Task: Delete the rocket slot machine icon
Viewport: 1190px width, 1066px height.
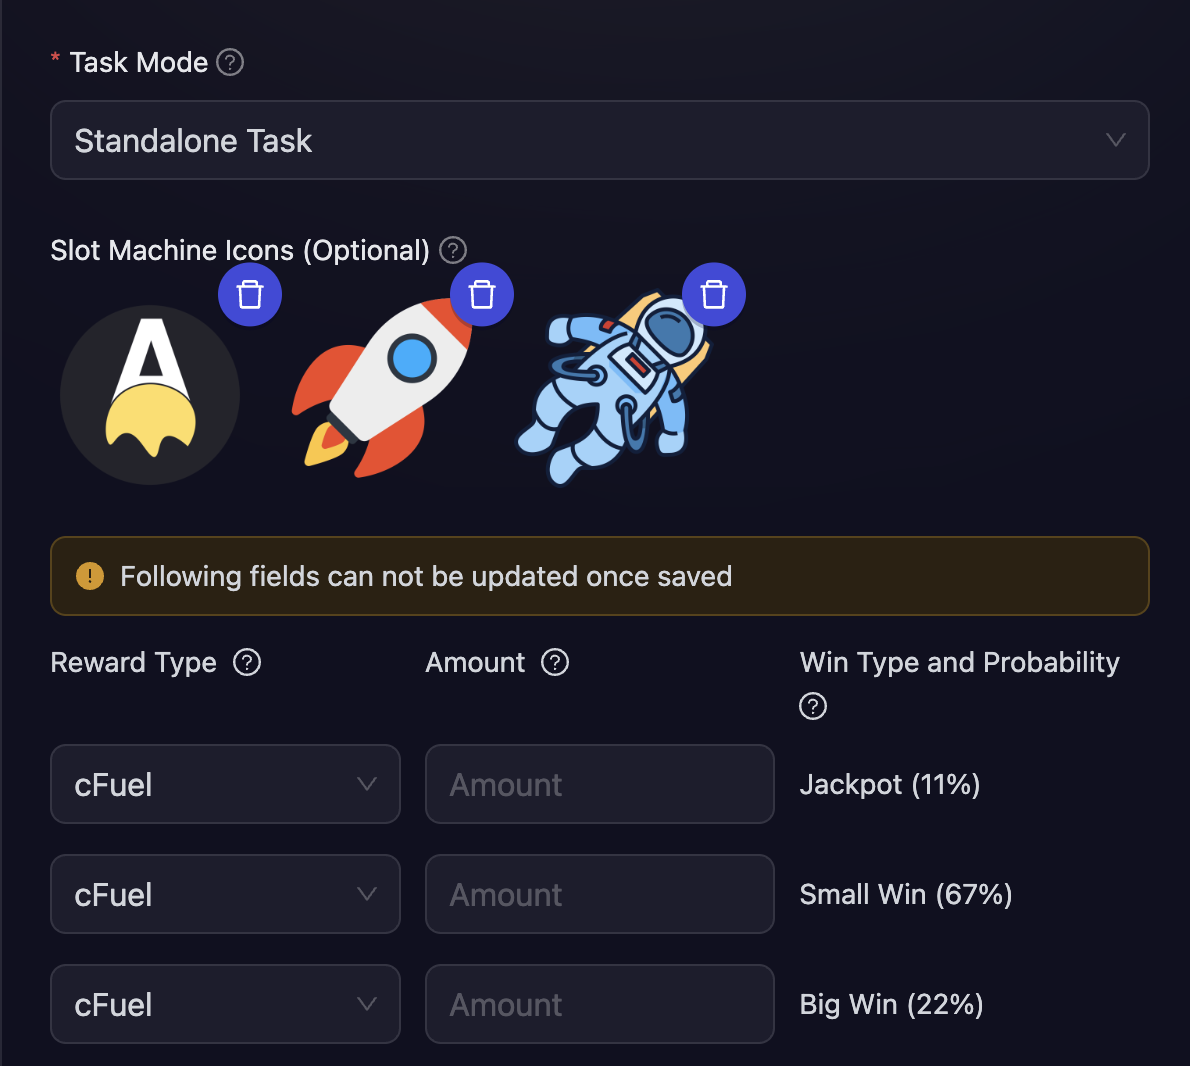Action: tap(482, 294)
